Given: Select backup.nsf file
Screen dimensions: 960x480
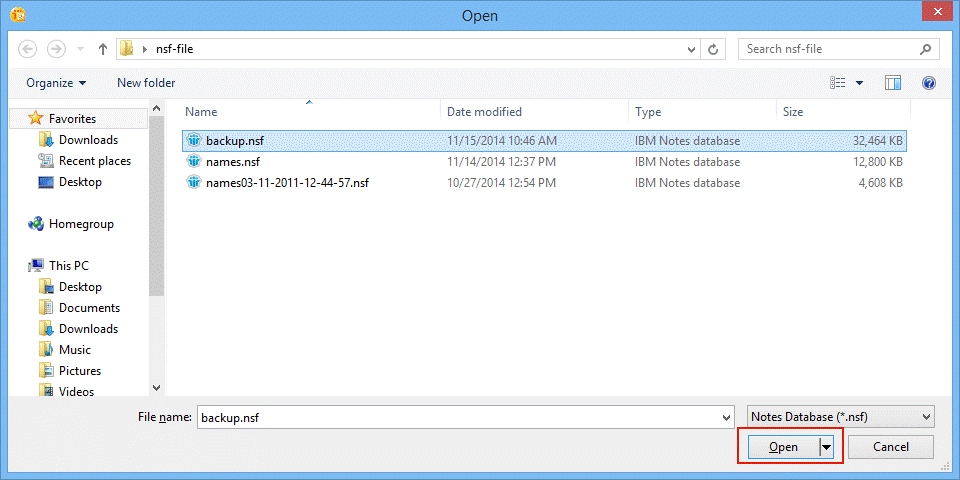Looking at the screenshot, I should click(544, 141).
